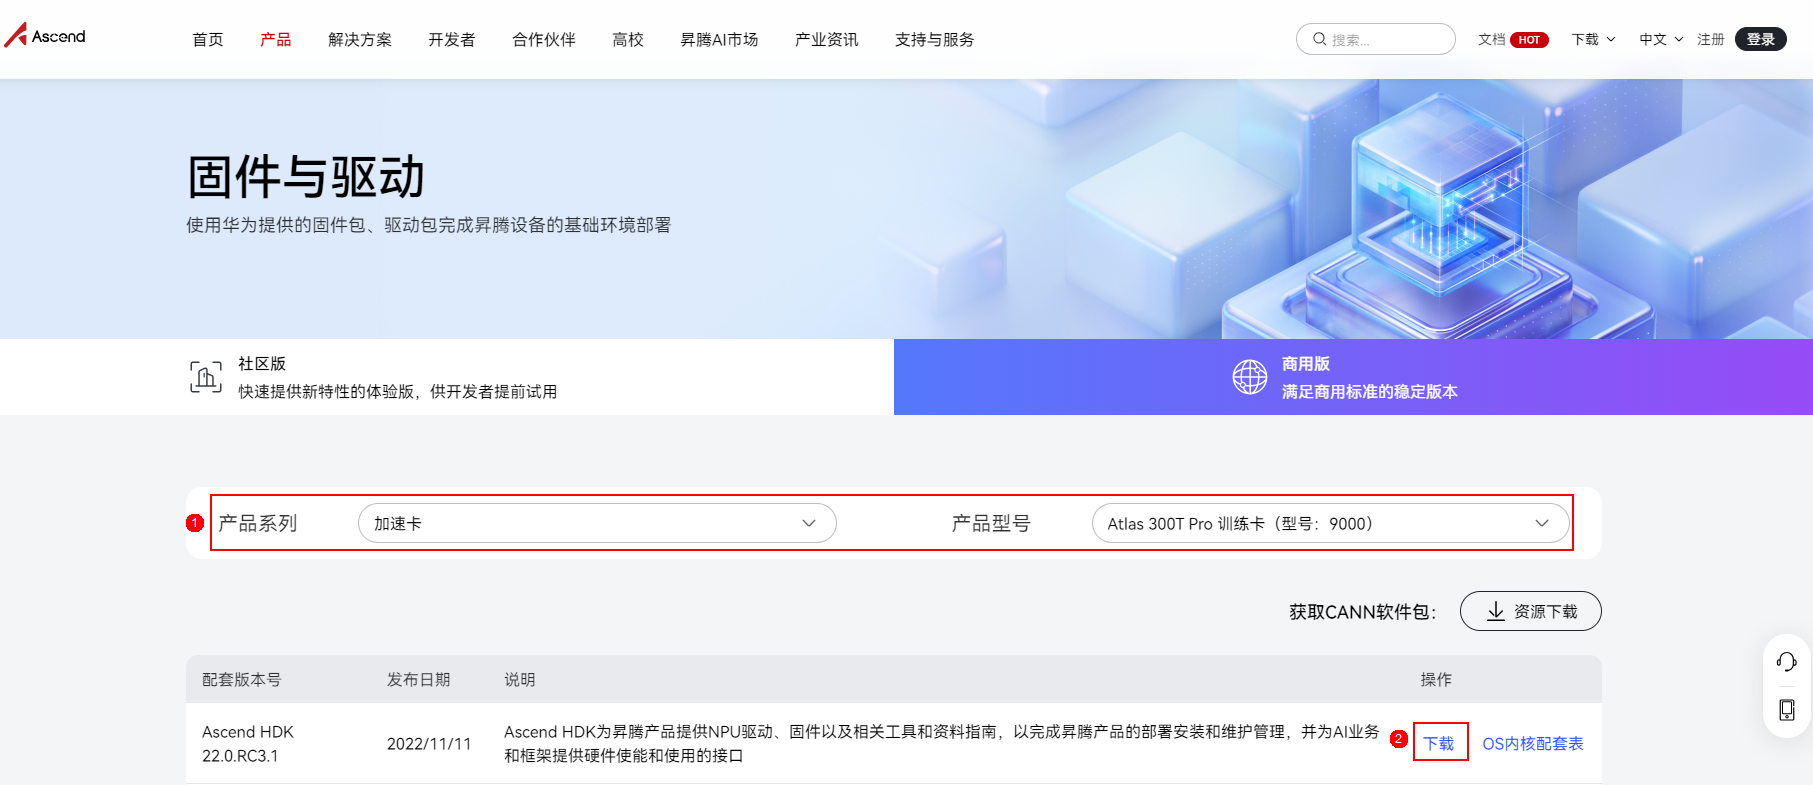Click the 配套版本号 column header
1813x785 pixels.
point(242,679)
